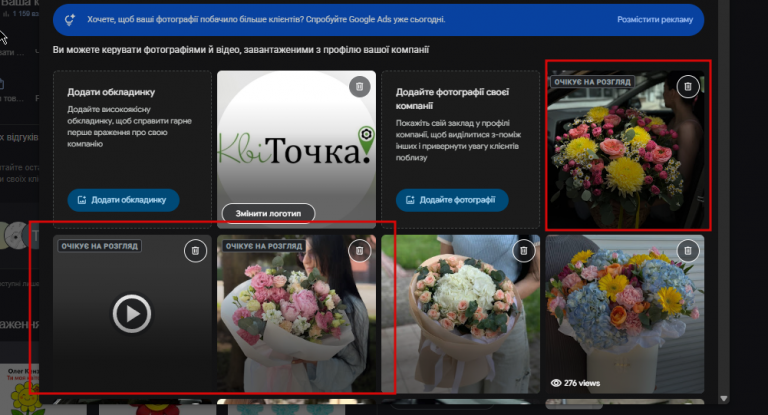Play the pending review video
768x415 pixels.
click(x=132, y=314)
